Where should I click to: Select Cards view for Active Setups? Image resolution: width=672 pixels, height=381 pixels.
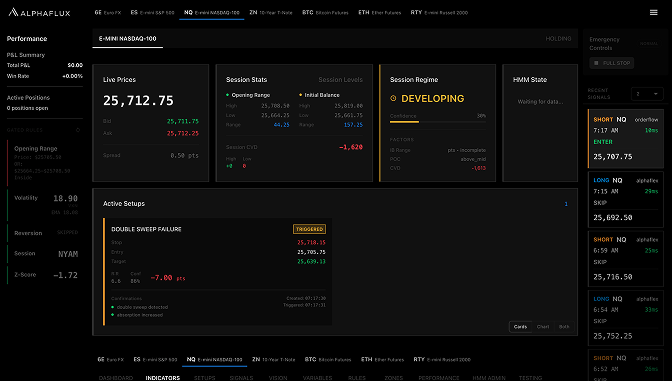pos(520,327)
